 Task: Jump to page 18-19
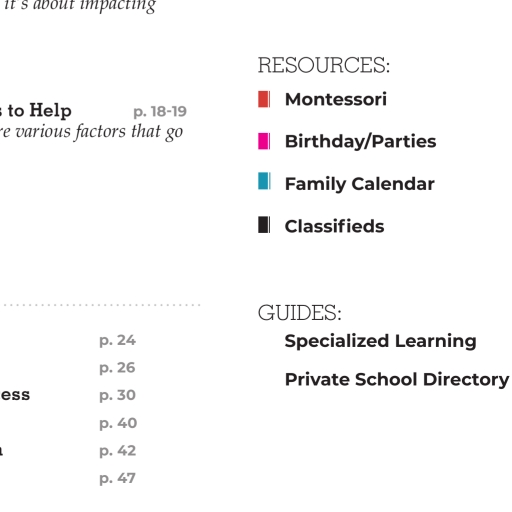click(160, 112)
